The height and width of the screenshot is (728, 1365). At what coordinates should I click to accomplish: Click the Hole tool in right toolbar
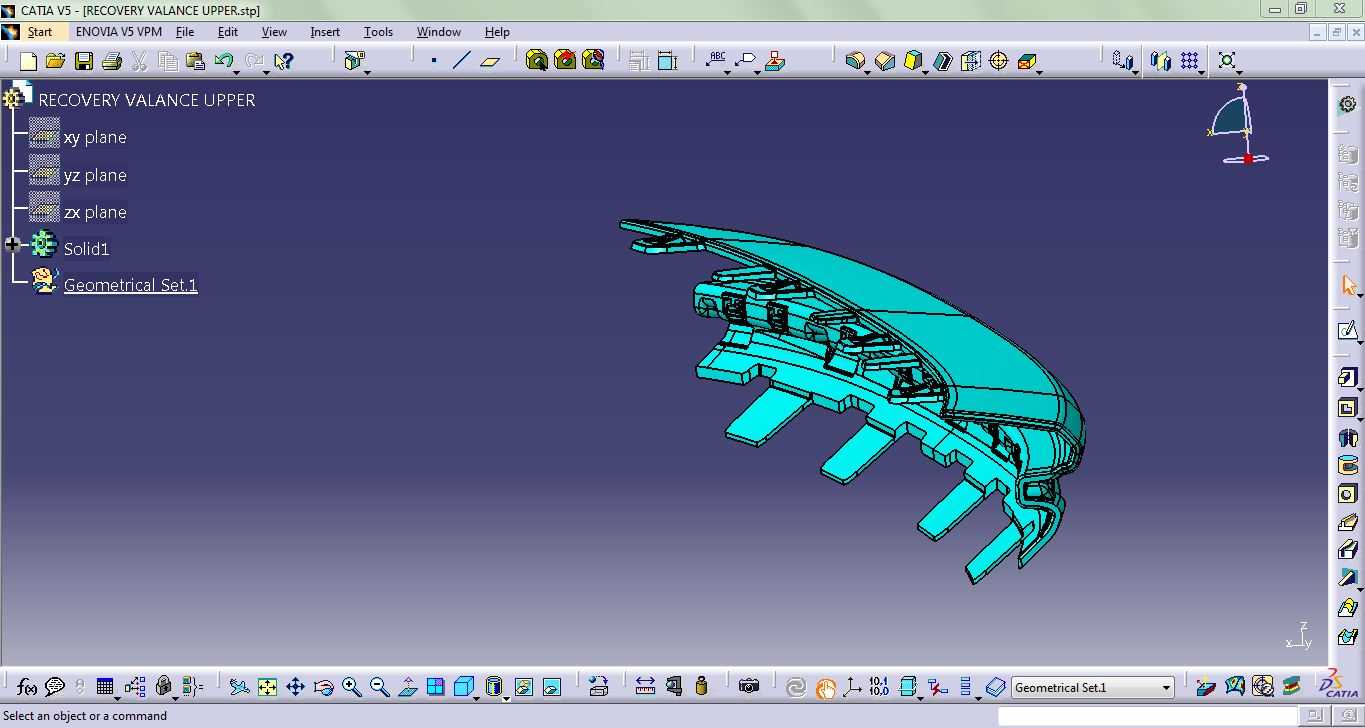pos(1348,494)
